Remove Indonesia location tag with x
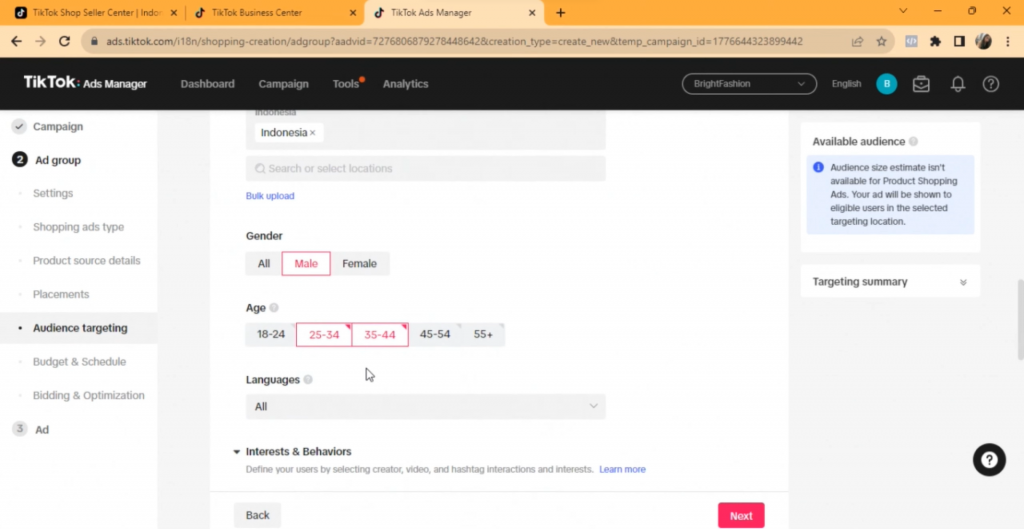The image size is (1024, 529). click(313, 133)
